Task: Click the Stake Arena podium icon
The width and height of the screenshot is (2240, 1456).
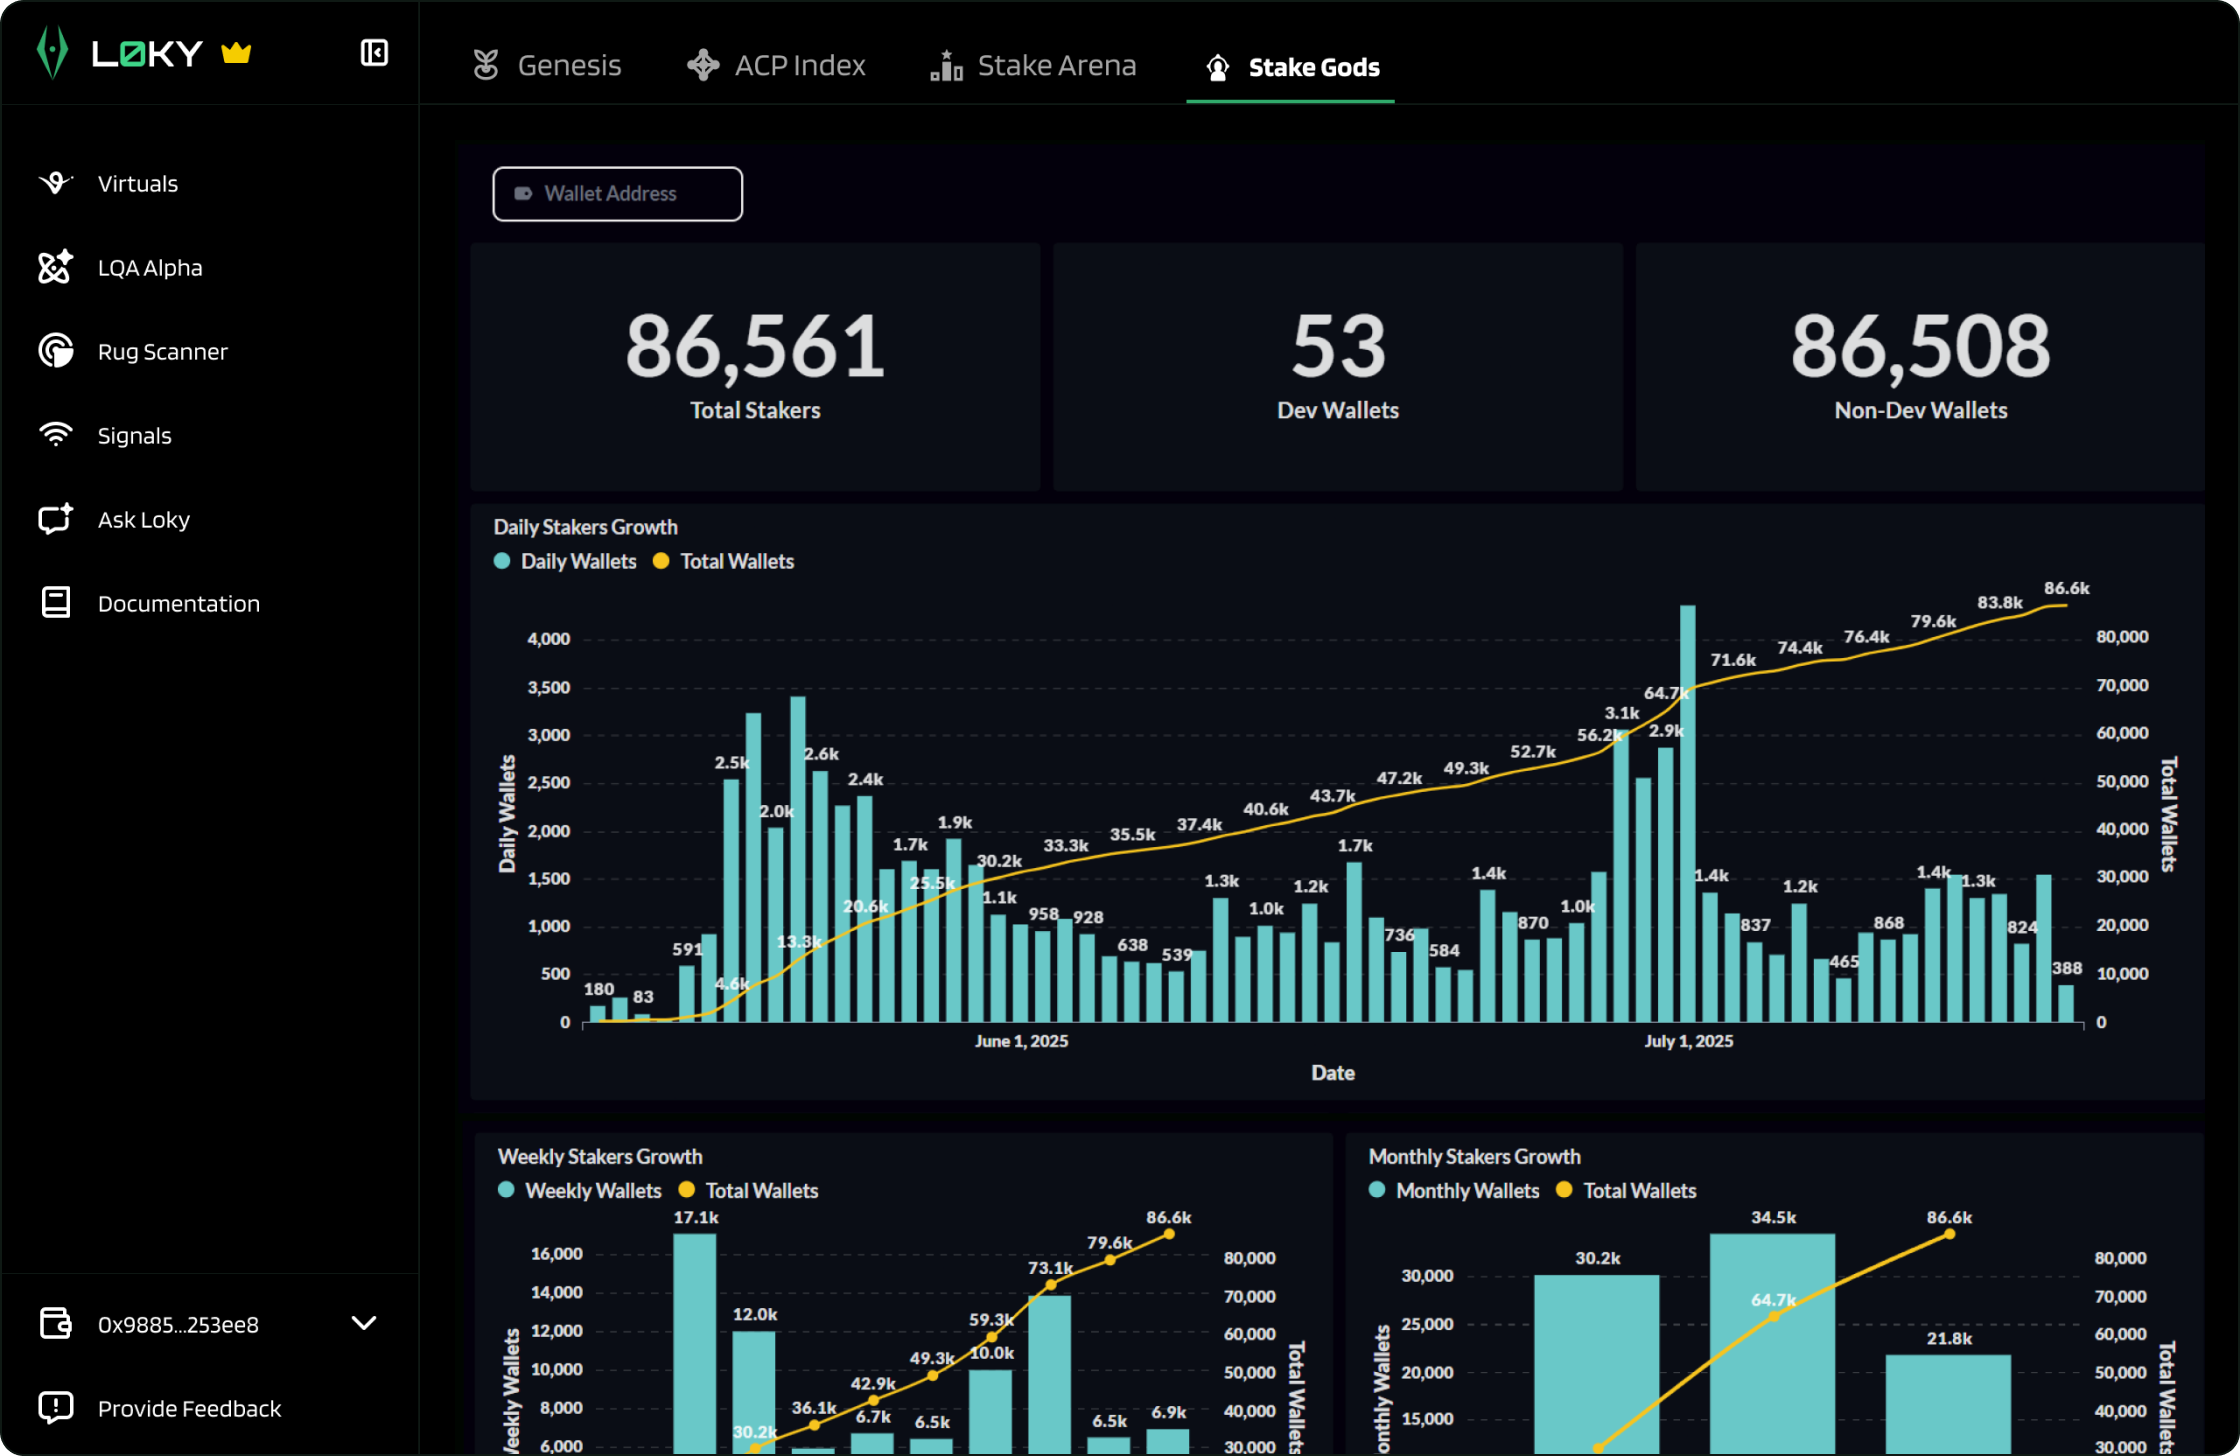Action: (x=946, y=65)
